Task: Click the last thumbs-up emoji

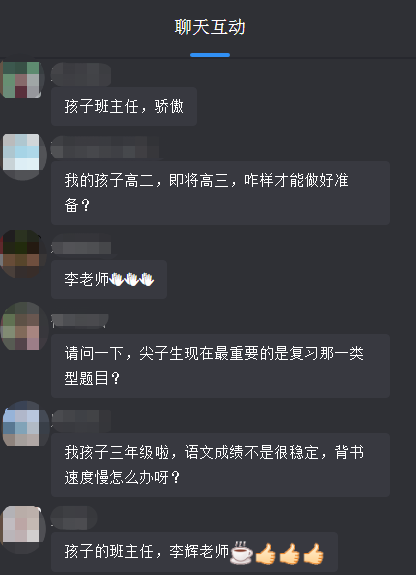Action: coord(314,553)
